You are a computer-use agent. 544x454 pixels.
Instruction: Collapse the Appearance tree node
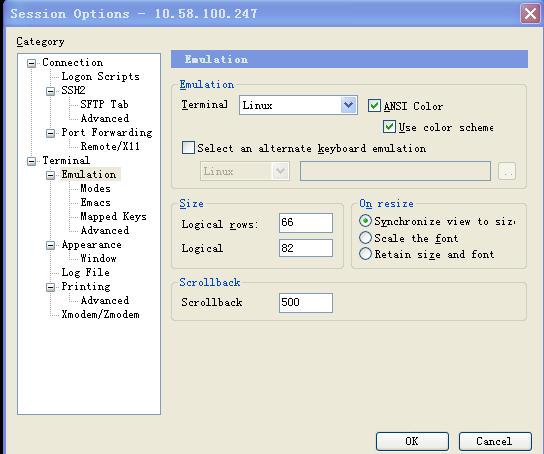[51, 246]
